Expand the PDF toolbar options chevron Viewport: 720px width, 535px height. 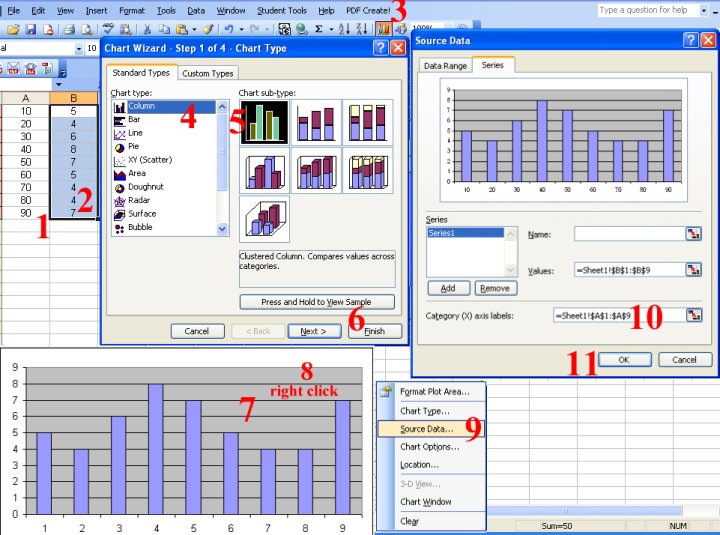click(63, 72)
